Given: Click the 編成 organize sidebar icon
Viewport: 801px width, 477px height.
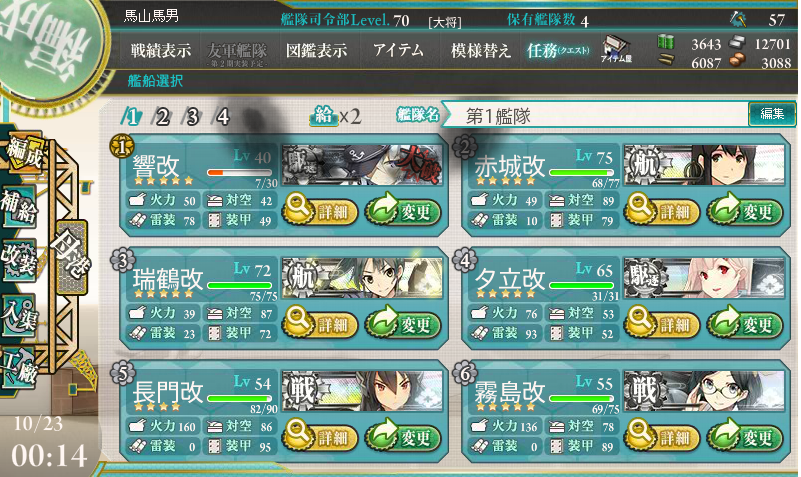Looking at the screenshot, I should 23,152.
